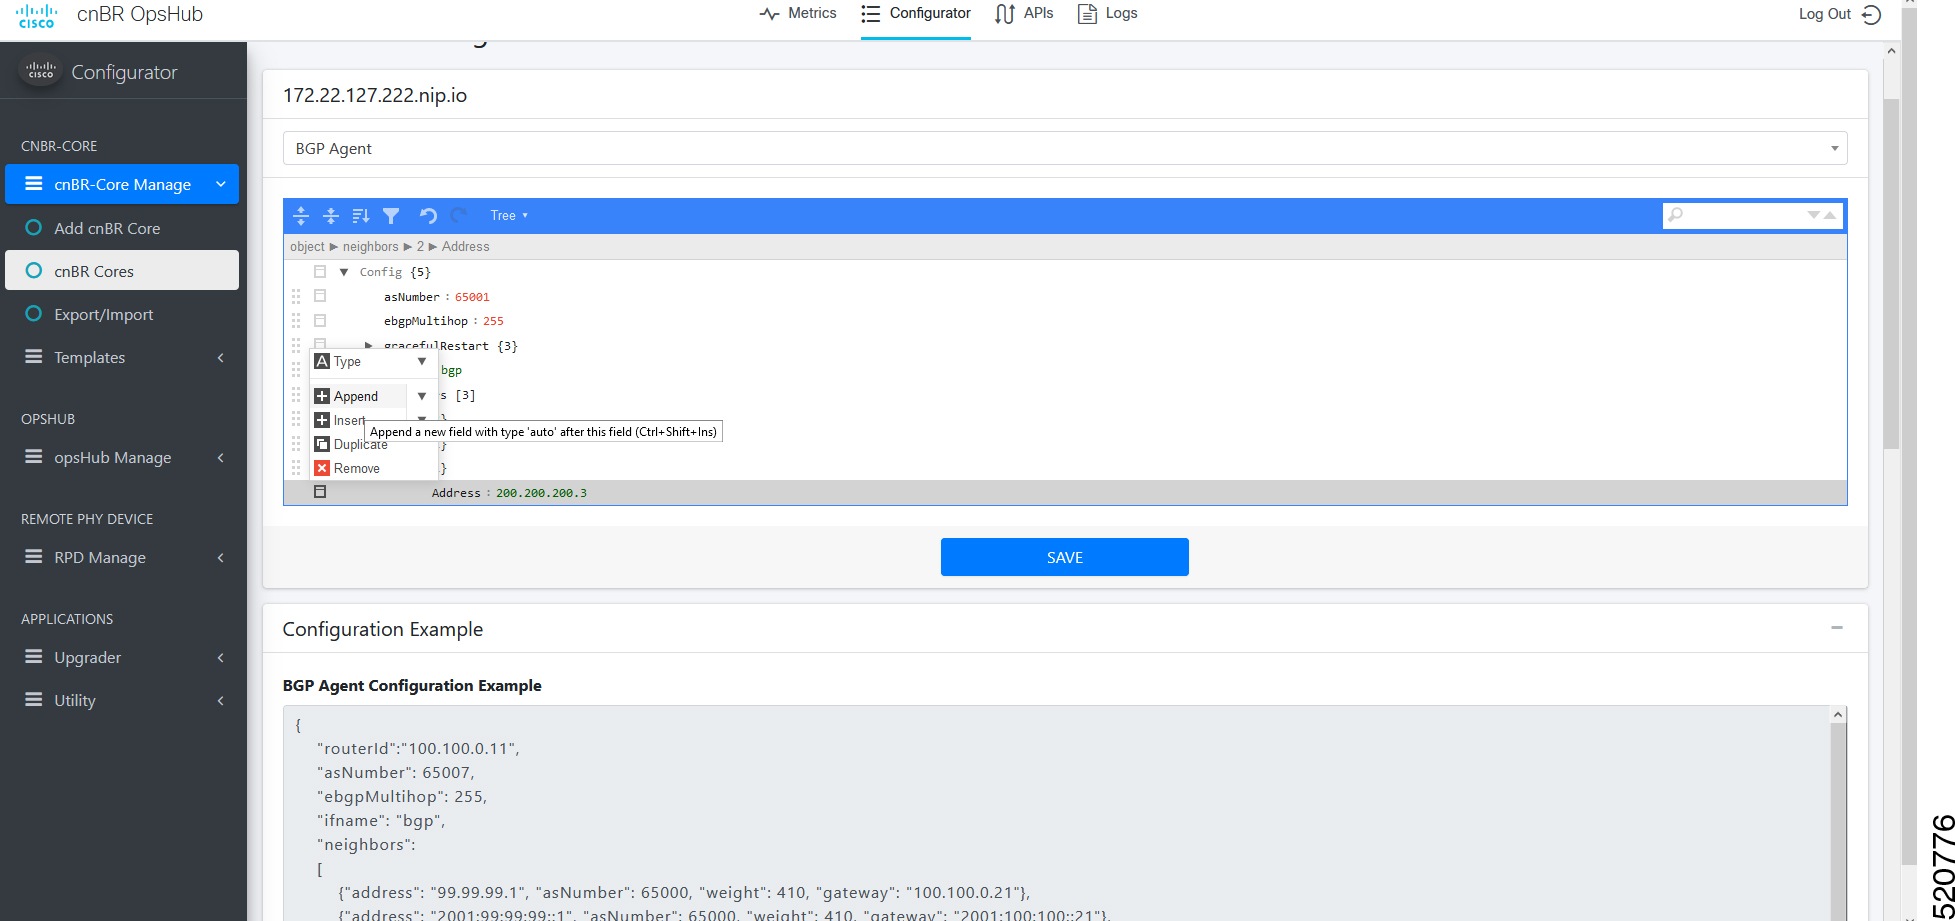Open the filter transform icon
This screenshot has height=921, width=1955.
pos(391,216)
